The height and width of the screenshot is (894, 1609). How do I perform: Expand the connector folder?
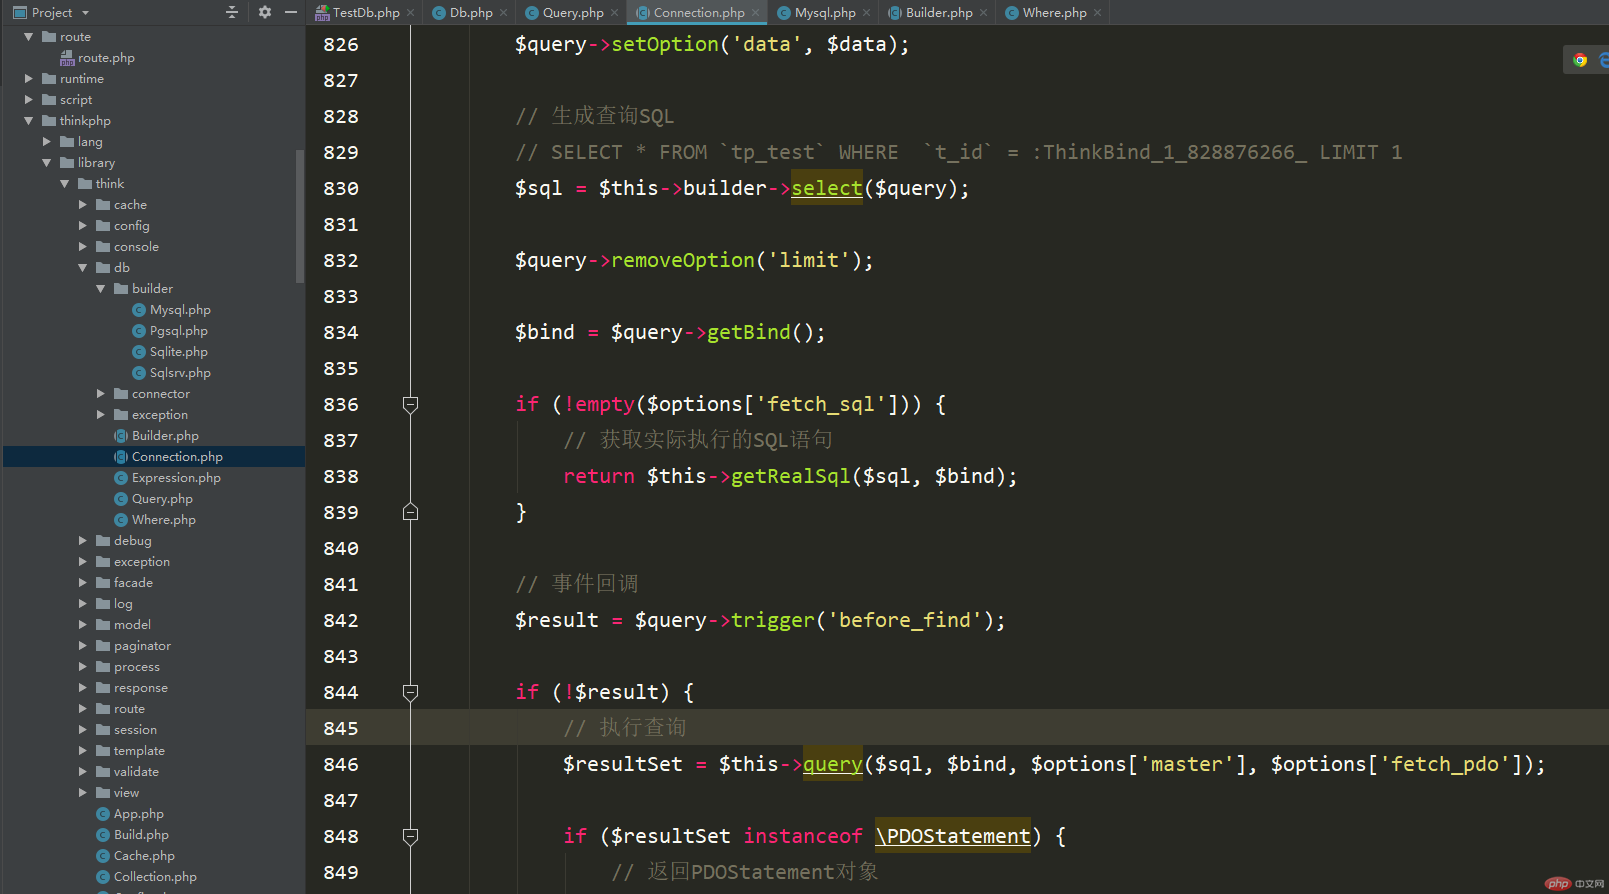click(101, 394)
